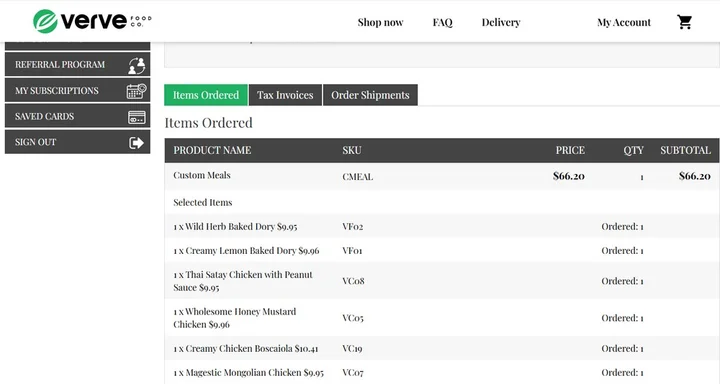Open the FAQ link
This screenshot has width=720, height=384.
coord(443,22)
